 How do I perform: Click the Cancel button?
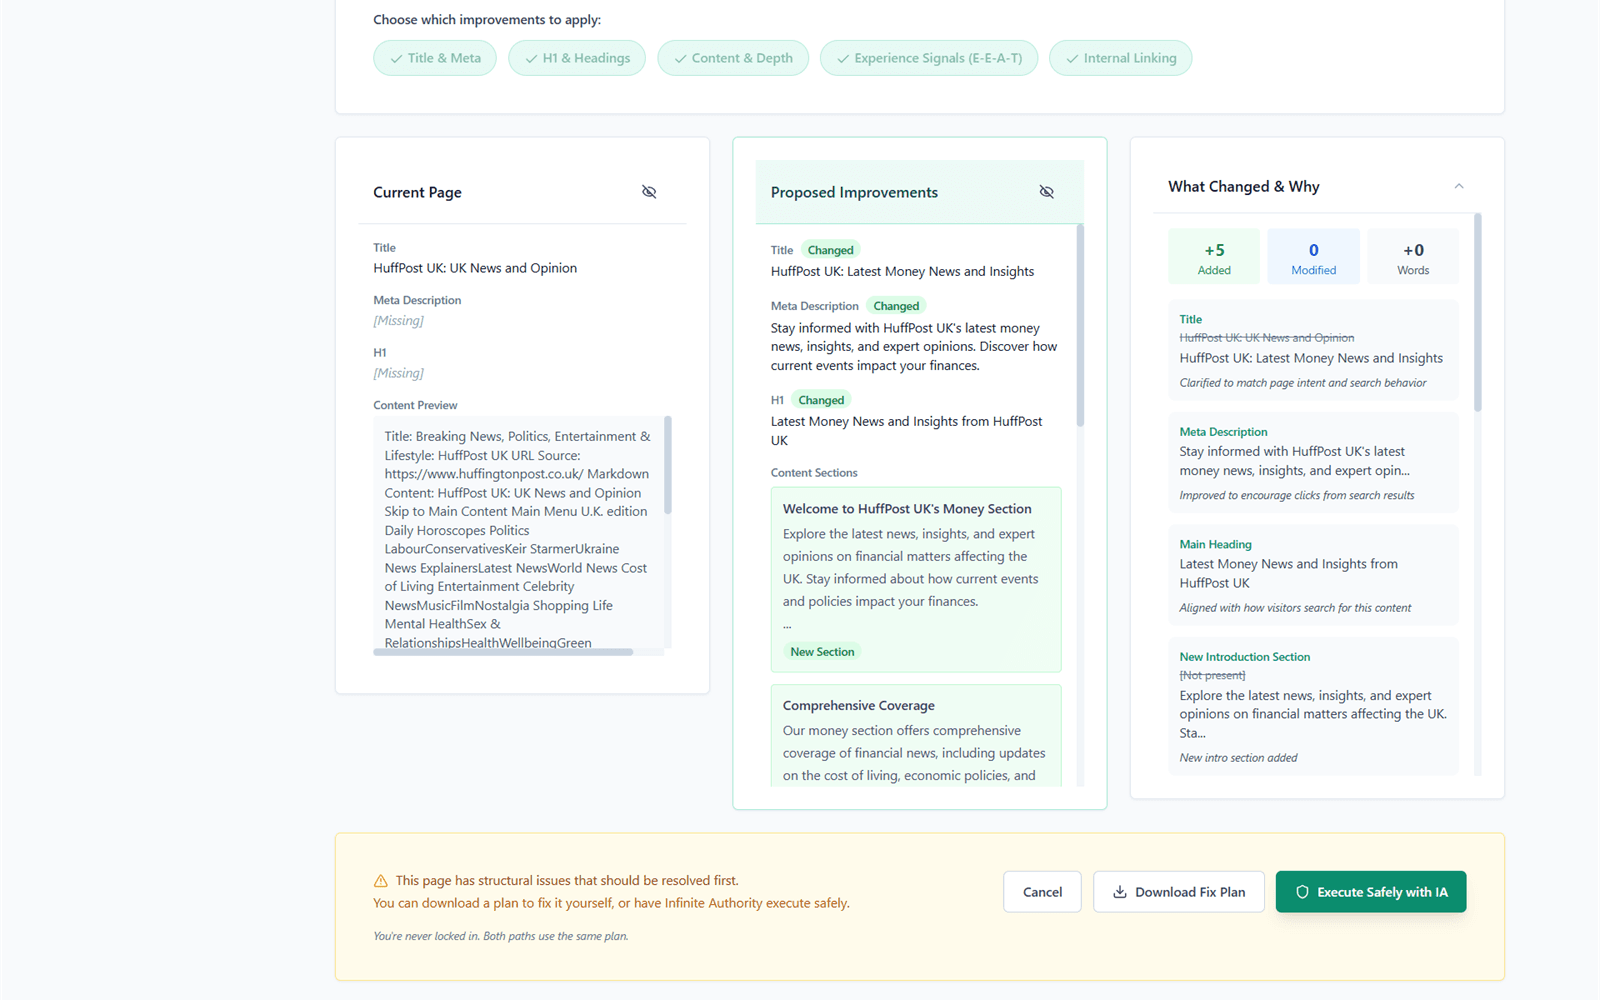(x=1042, y=892)
